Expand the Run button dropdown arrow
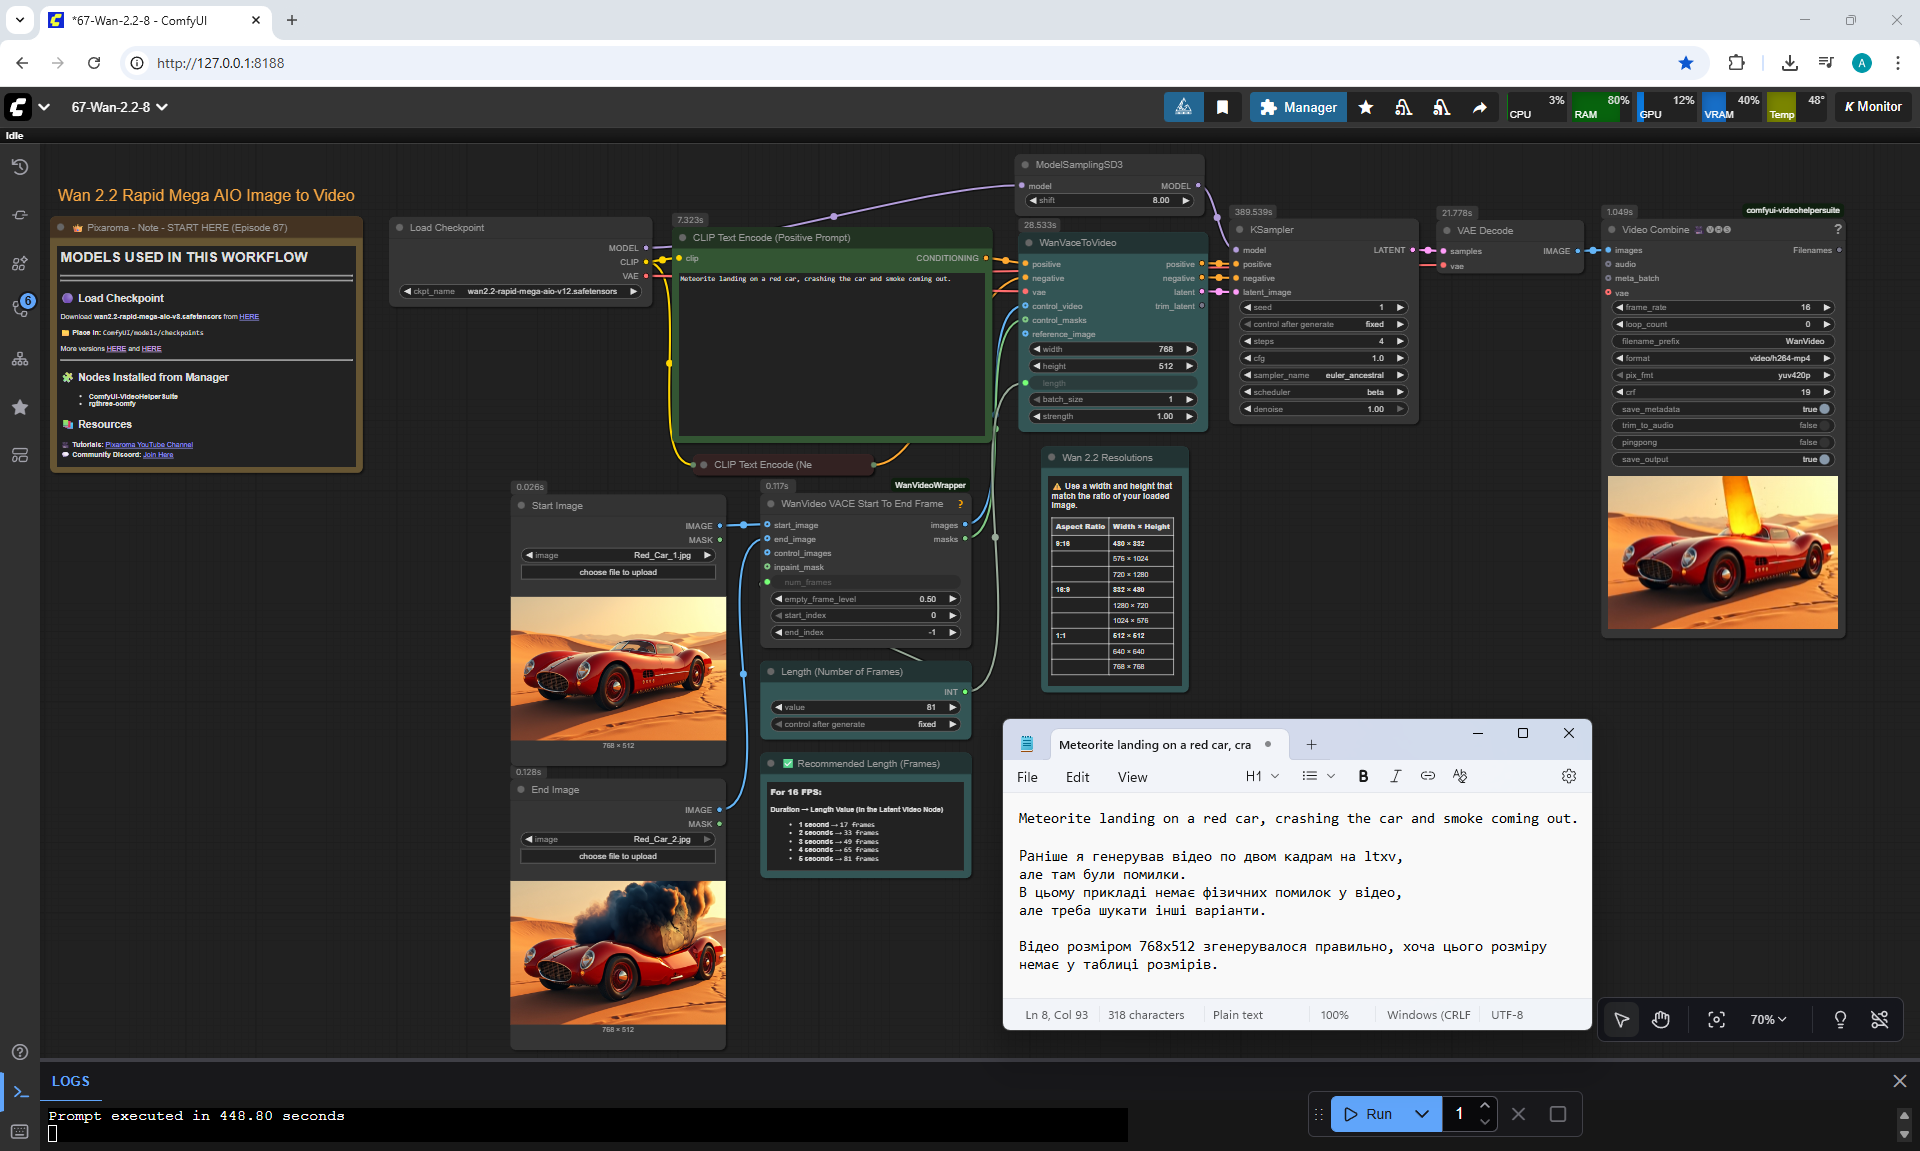 point(1421,1114)
